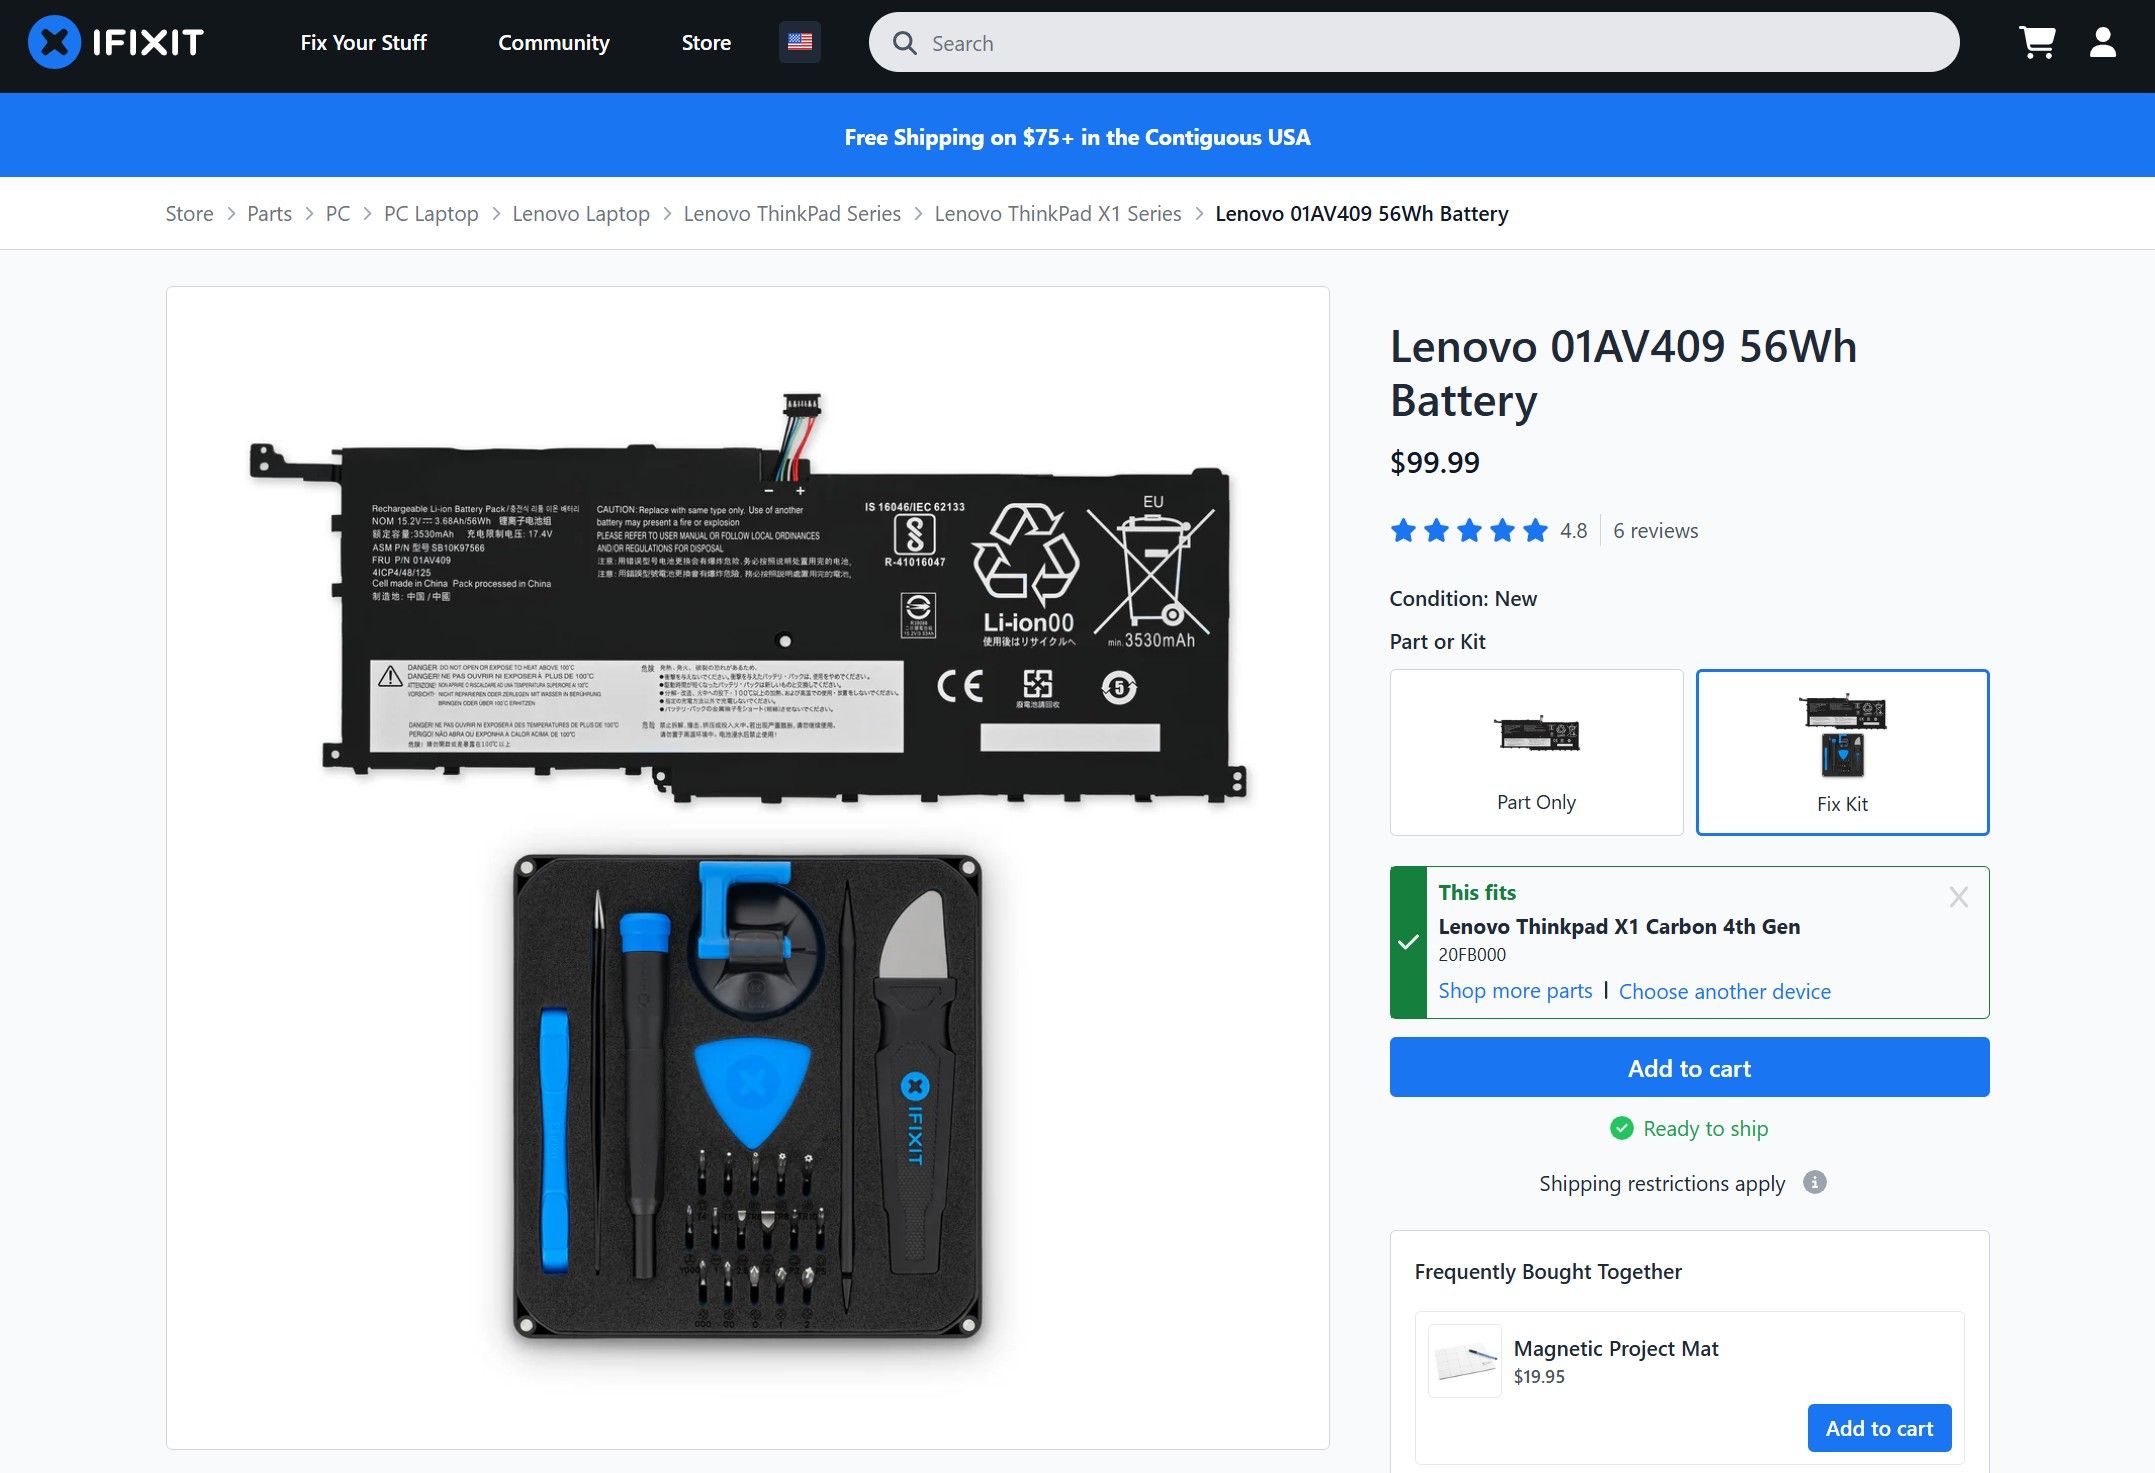
Task: Open the Community menu
Action: [x=554, y=42]
